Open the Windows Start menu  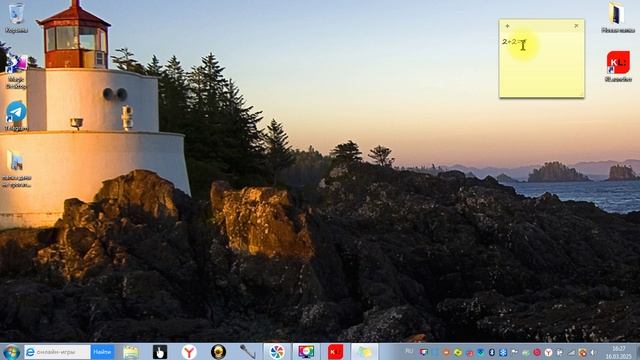coord(11,352)
